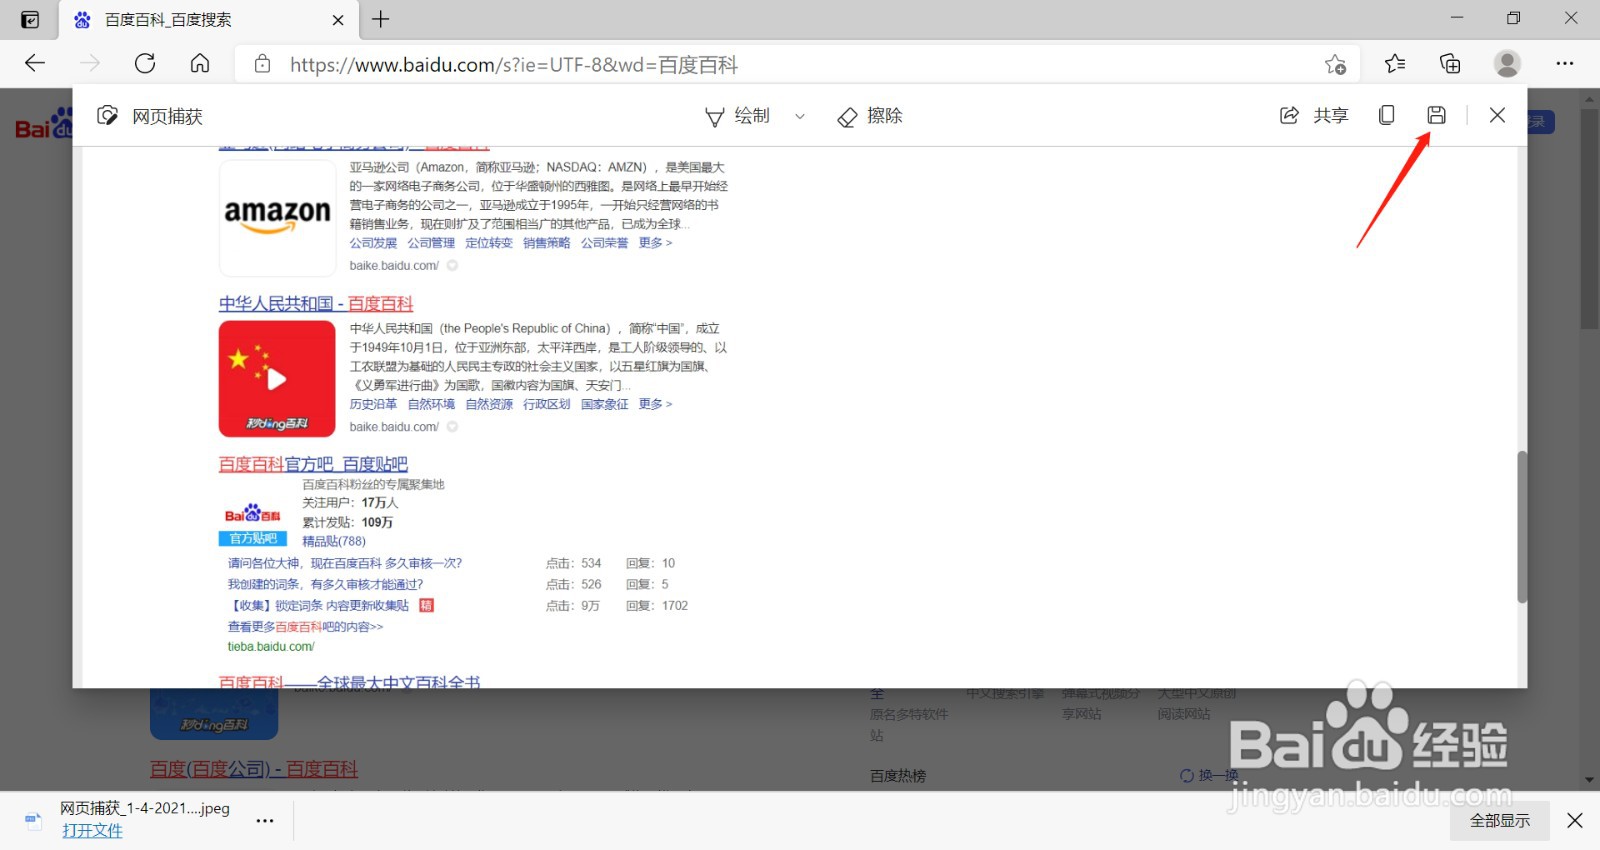Click tieba.baidu.com/ source link
The image size is (1600, 850).
[x=271, y=647]
